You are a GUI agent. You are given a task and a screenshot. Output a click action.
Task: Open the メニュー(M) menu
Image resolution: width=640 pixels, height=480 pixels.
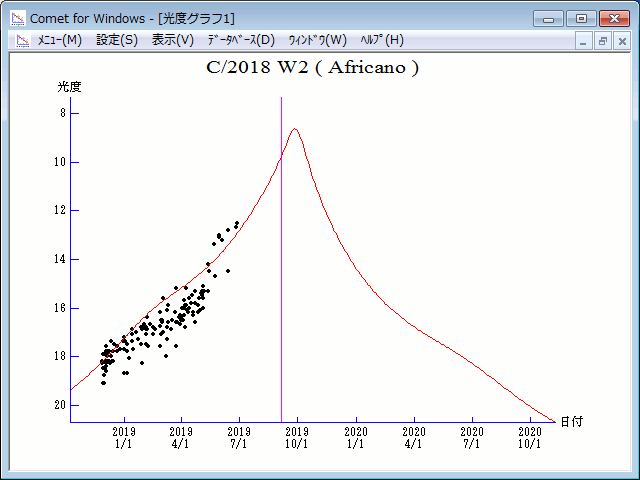click(x=59, y=40)
